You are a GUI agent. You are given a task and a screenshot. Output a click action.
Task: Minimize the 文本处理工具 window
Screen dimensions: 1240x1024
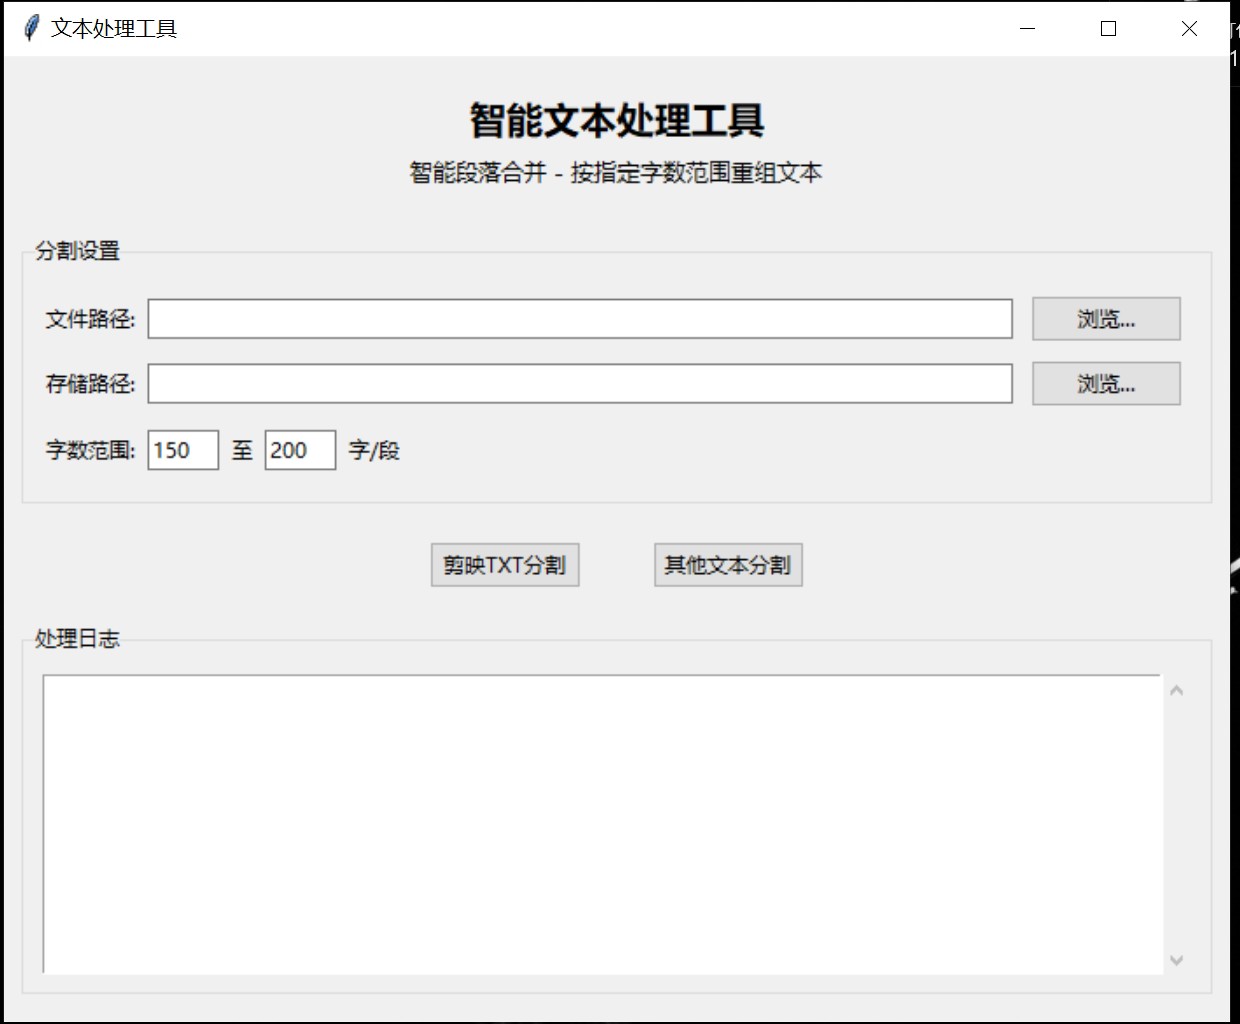1027,28
